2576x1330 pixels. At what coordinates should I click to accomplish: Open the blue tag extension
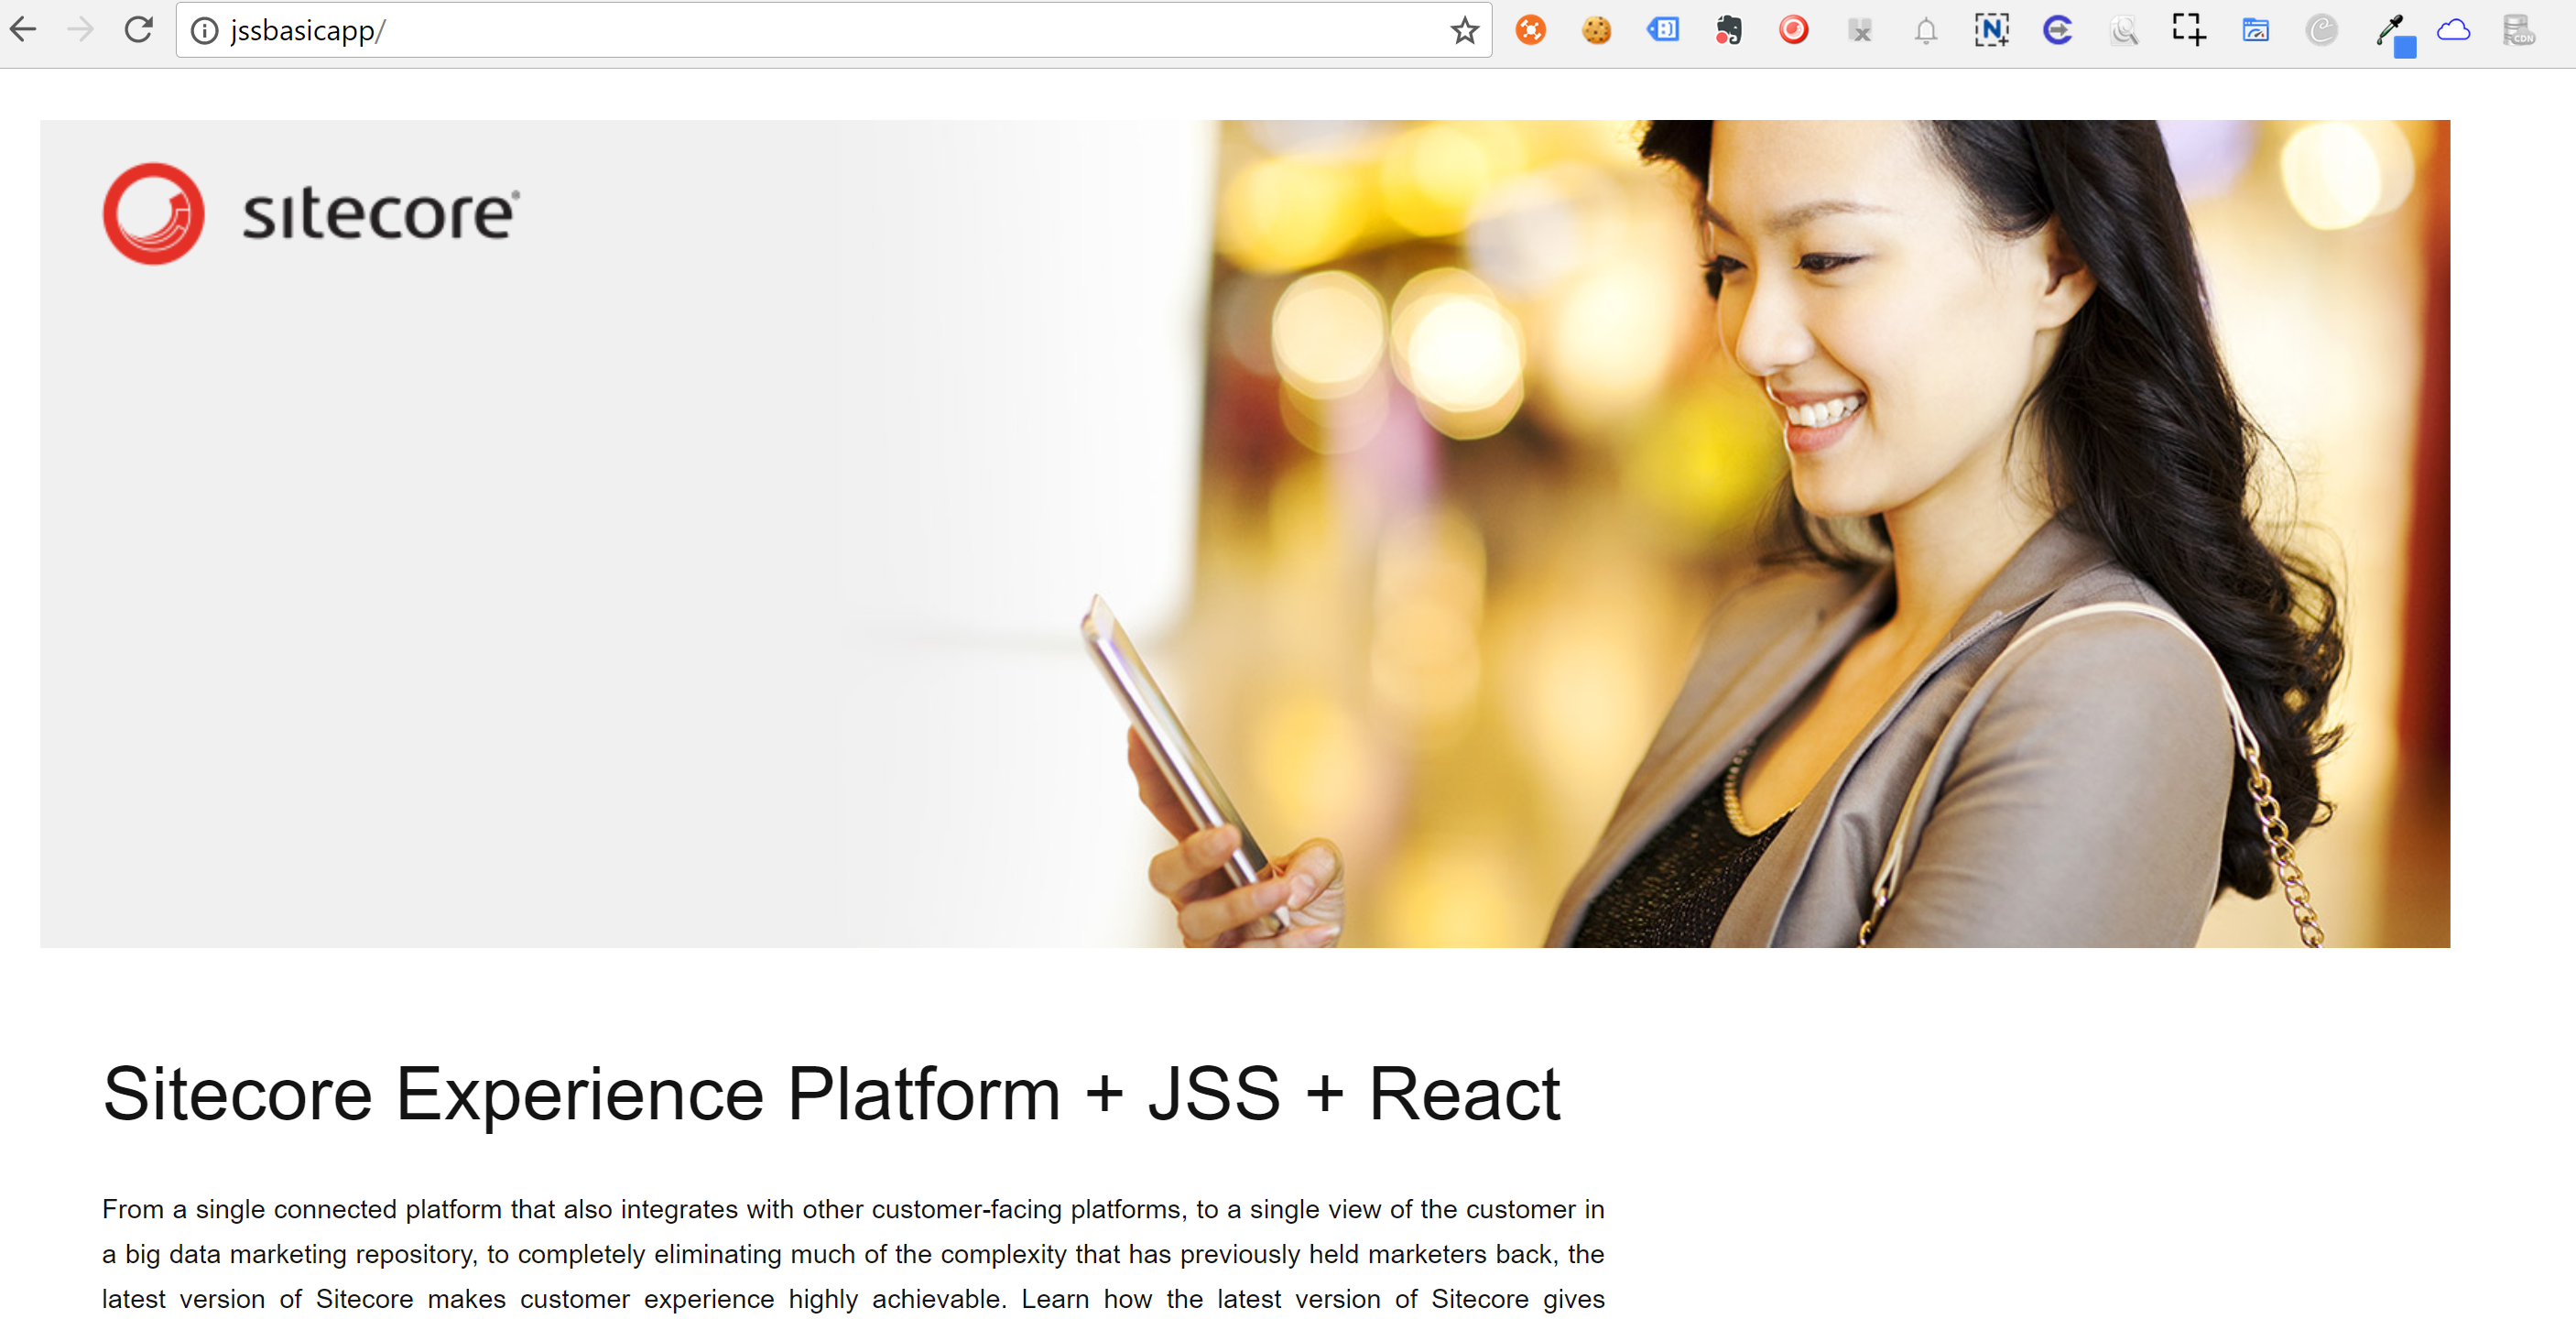pyautogui.click(x=1662, y=30)
